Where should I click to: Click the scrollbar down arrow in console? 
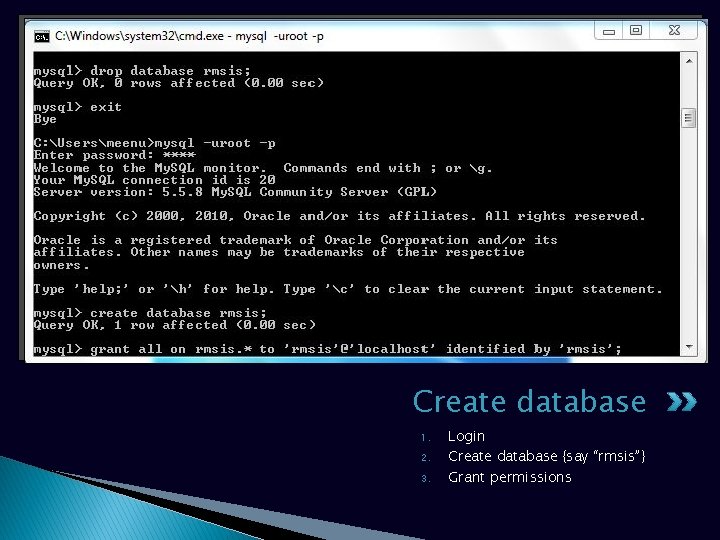689,347
